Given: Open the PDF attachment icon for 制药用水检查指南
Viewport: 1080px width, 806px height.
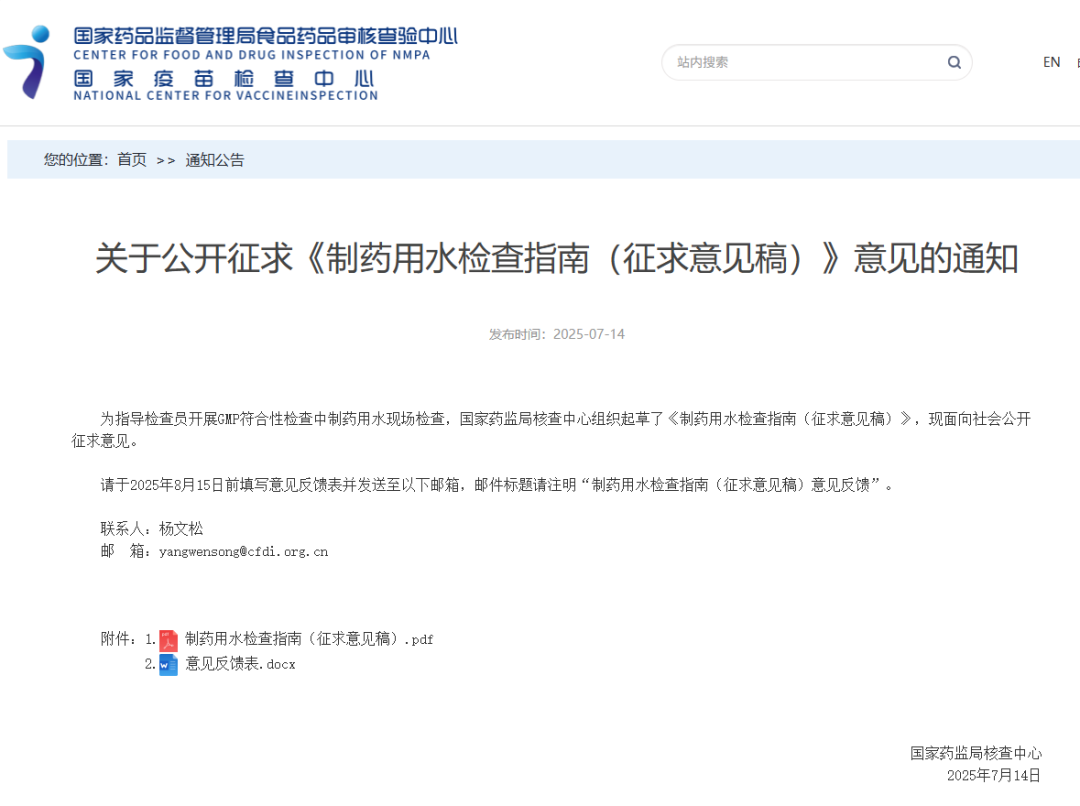Looking at the screenshot, I should (x=170, y=639).
